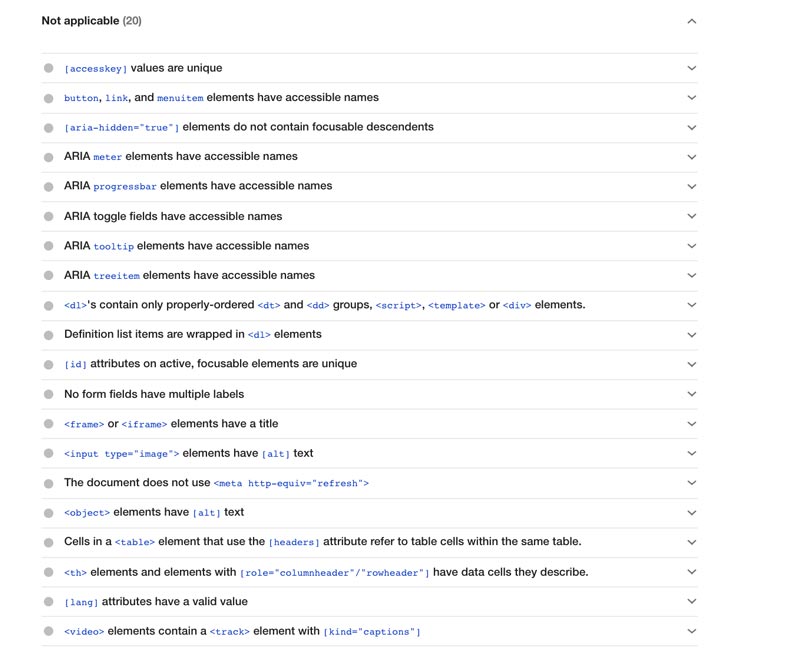Screen dimensions: 800x662
Task: Click text 'have data cells they describe'
Action: point(511,572)
